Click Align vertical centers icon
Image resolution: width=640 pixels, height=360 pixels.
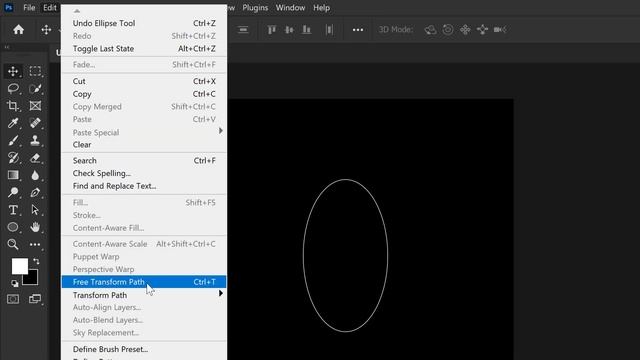click(x=289, y=29)
